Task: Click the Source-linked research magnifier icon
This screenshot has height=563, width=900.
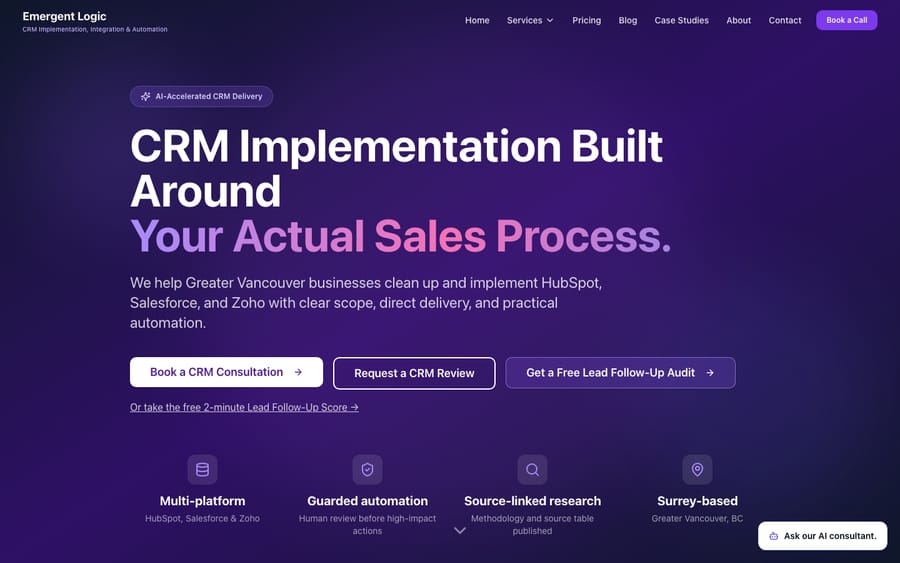Action: [532, 469]
